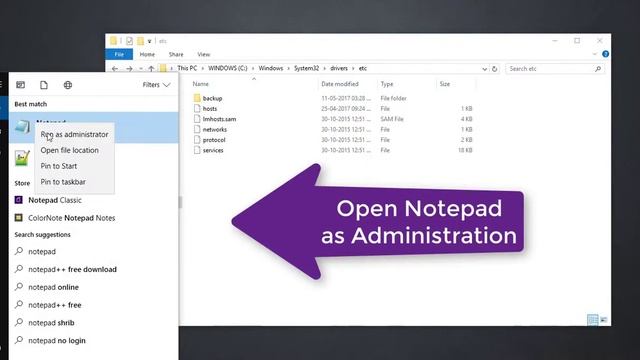
Task: Open recent locations dropdown beside the forward arrow
Action: [141, 69]
